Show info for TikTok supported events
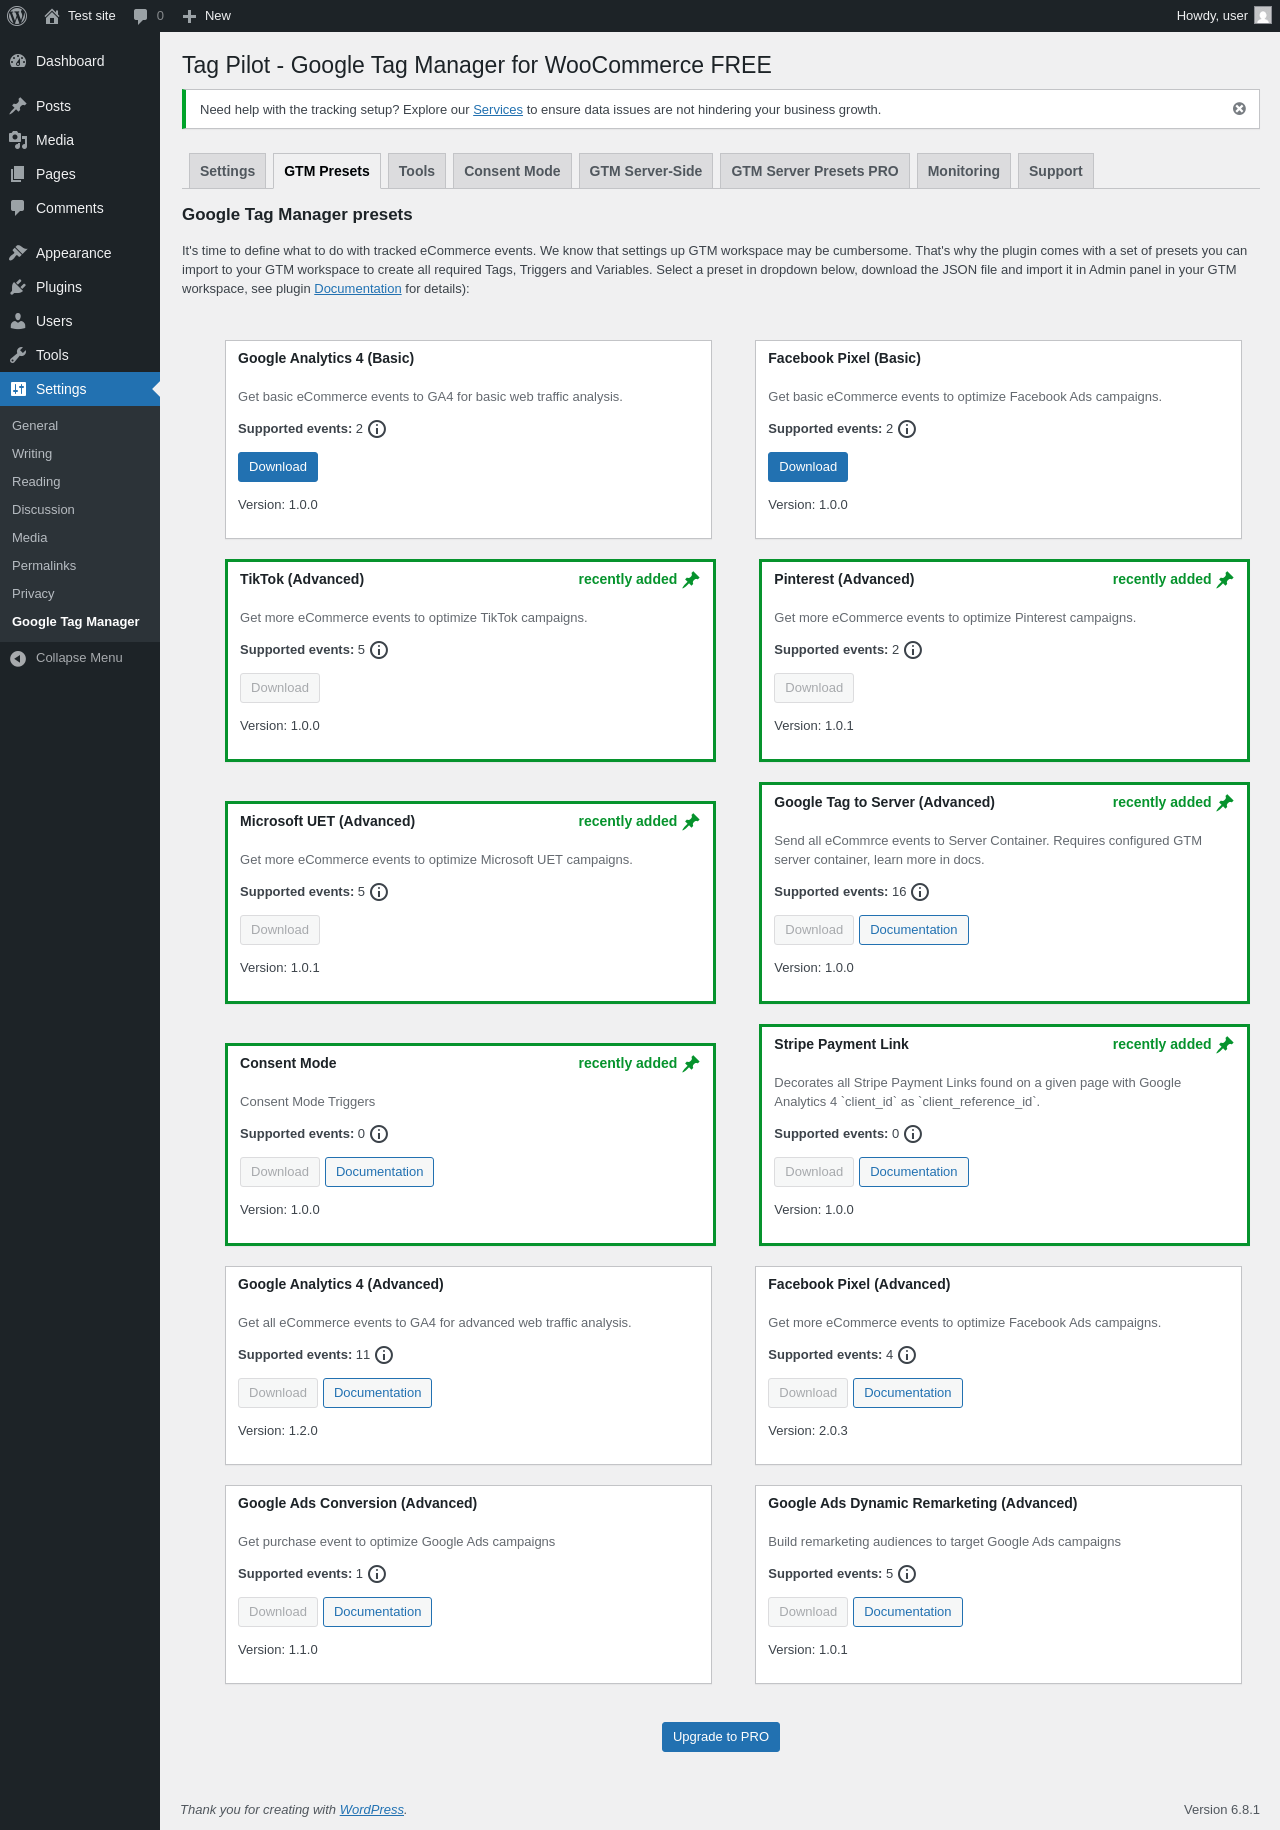This screenshot has height=1830, width=1280. coord(379,650)
